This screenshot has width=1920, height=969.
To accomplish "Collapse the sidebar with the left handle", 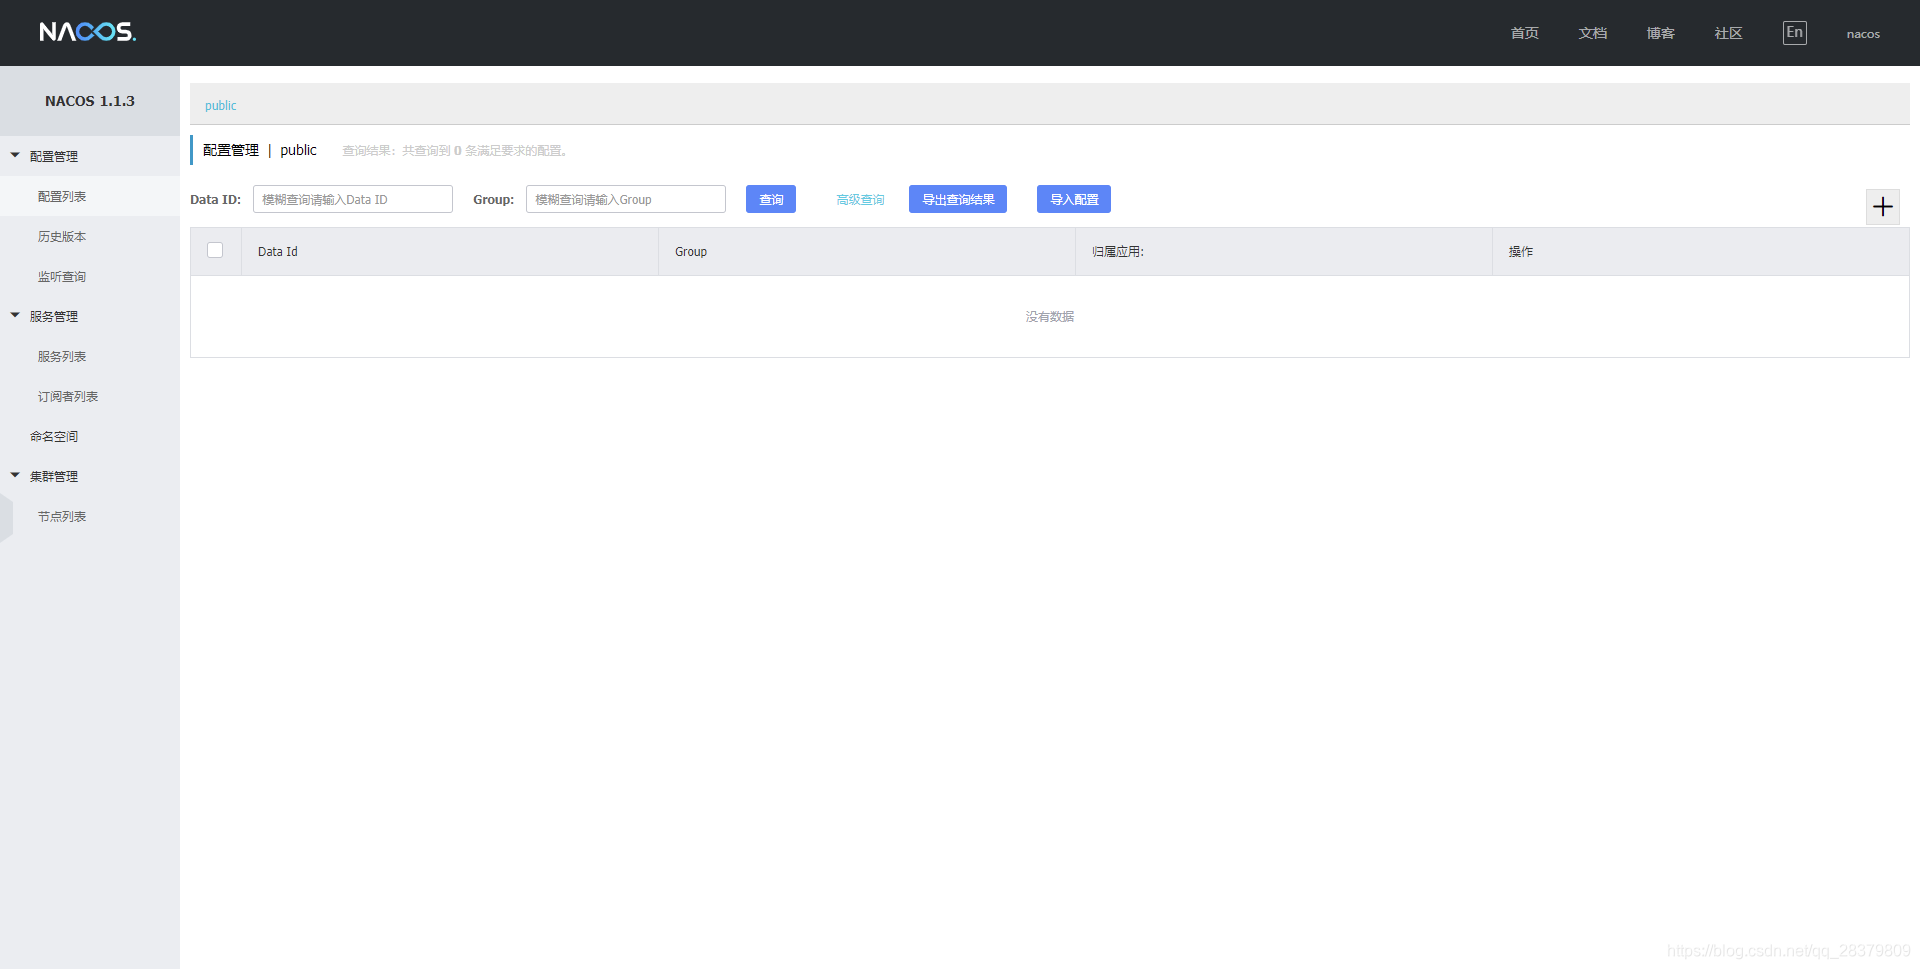I will pyautogui.click(x=6, y=517).
